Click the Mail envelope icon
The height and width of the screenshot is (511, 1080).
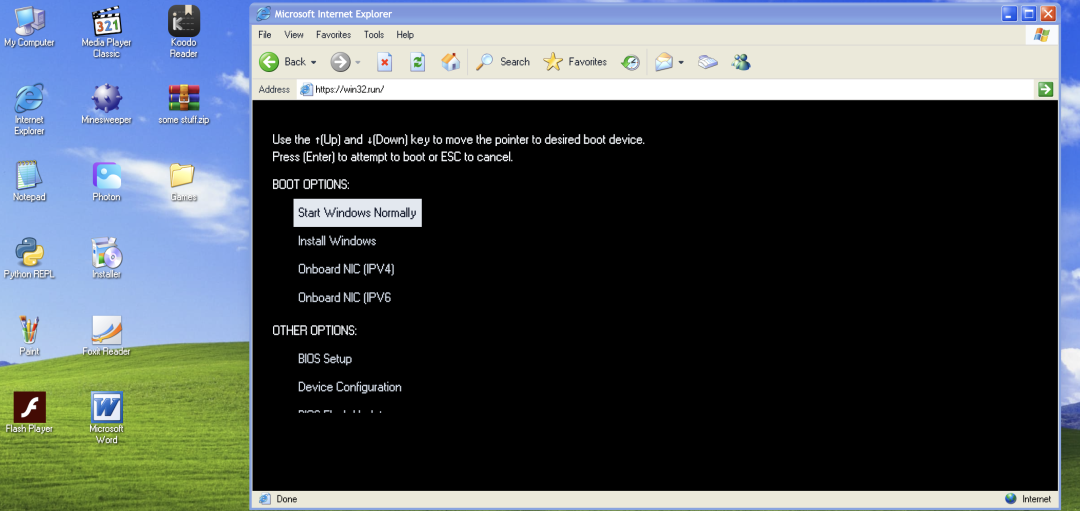tap(664, 62)
